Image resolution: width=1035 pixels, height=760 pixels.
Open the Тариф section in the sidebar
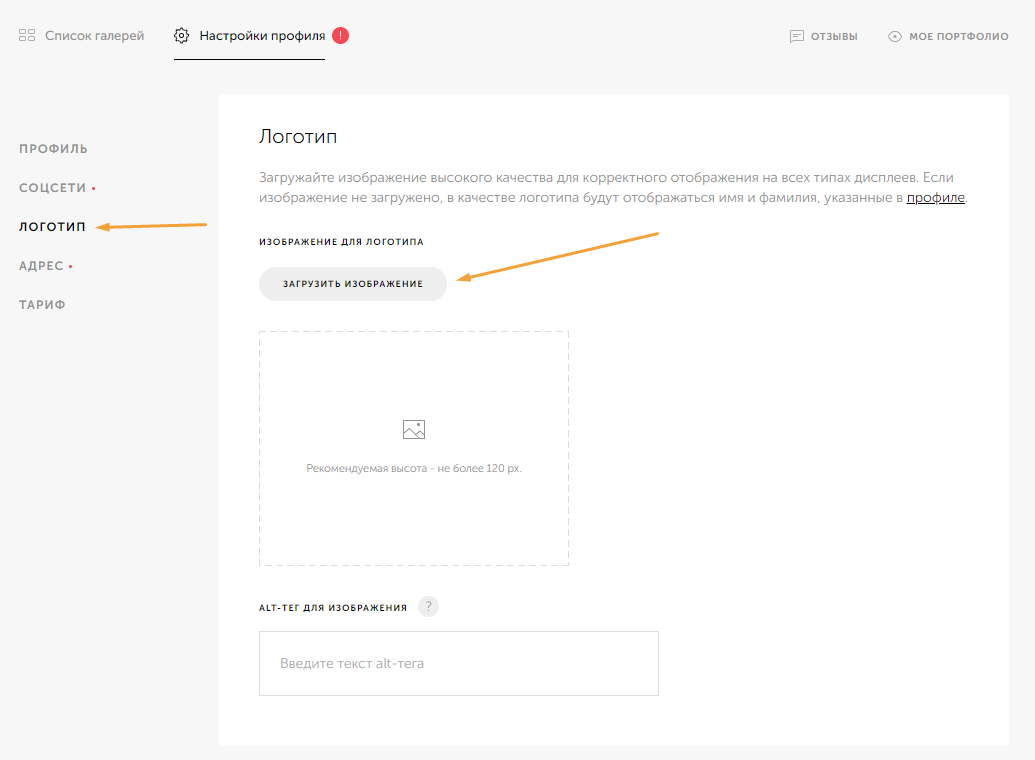(42, 305)
